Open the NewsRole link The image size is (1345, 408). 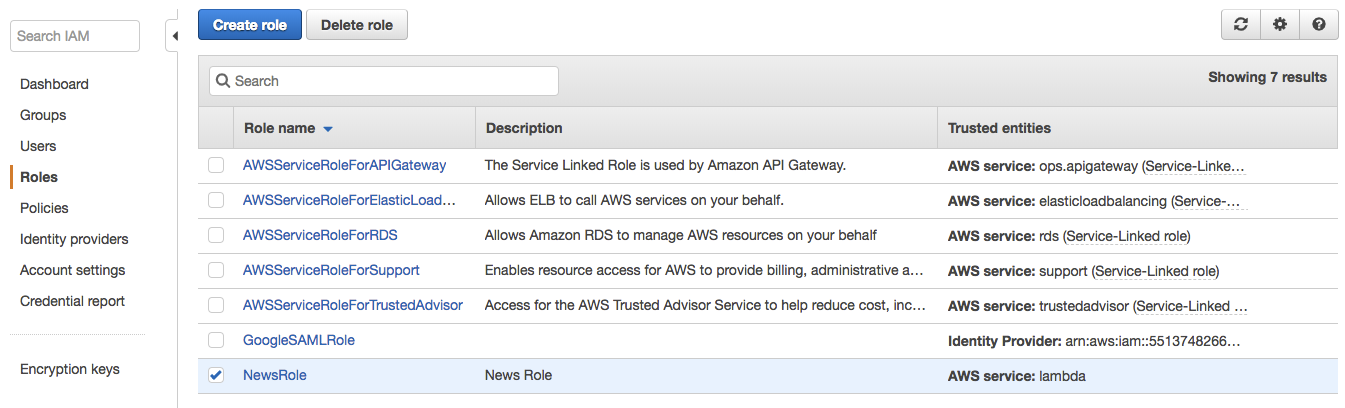click(x=275, y=375)
